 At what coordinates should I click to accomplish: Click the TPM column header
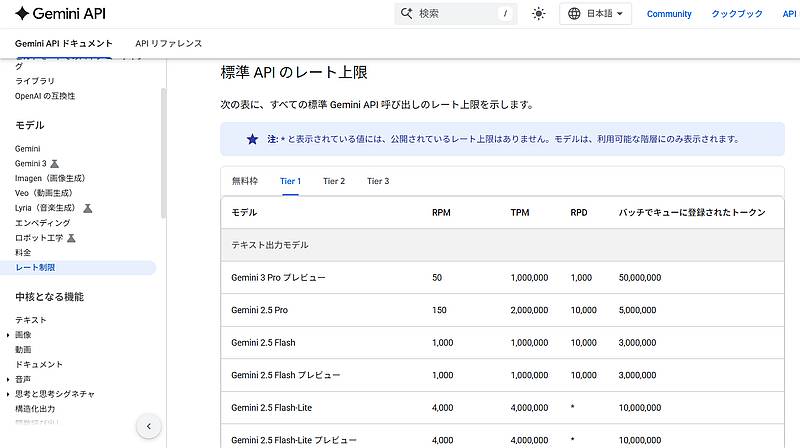pyautogui.click(x=520, y=213)
